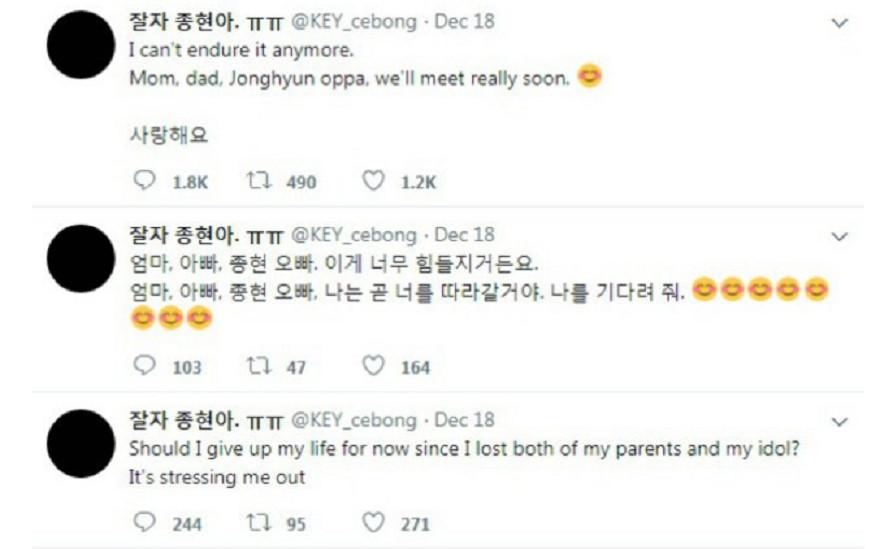The image size is (880, 549).
Task: Like the tweet with 271 likes
Action: click(373, 523)
